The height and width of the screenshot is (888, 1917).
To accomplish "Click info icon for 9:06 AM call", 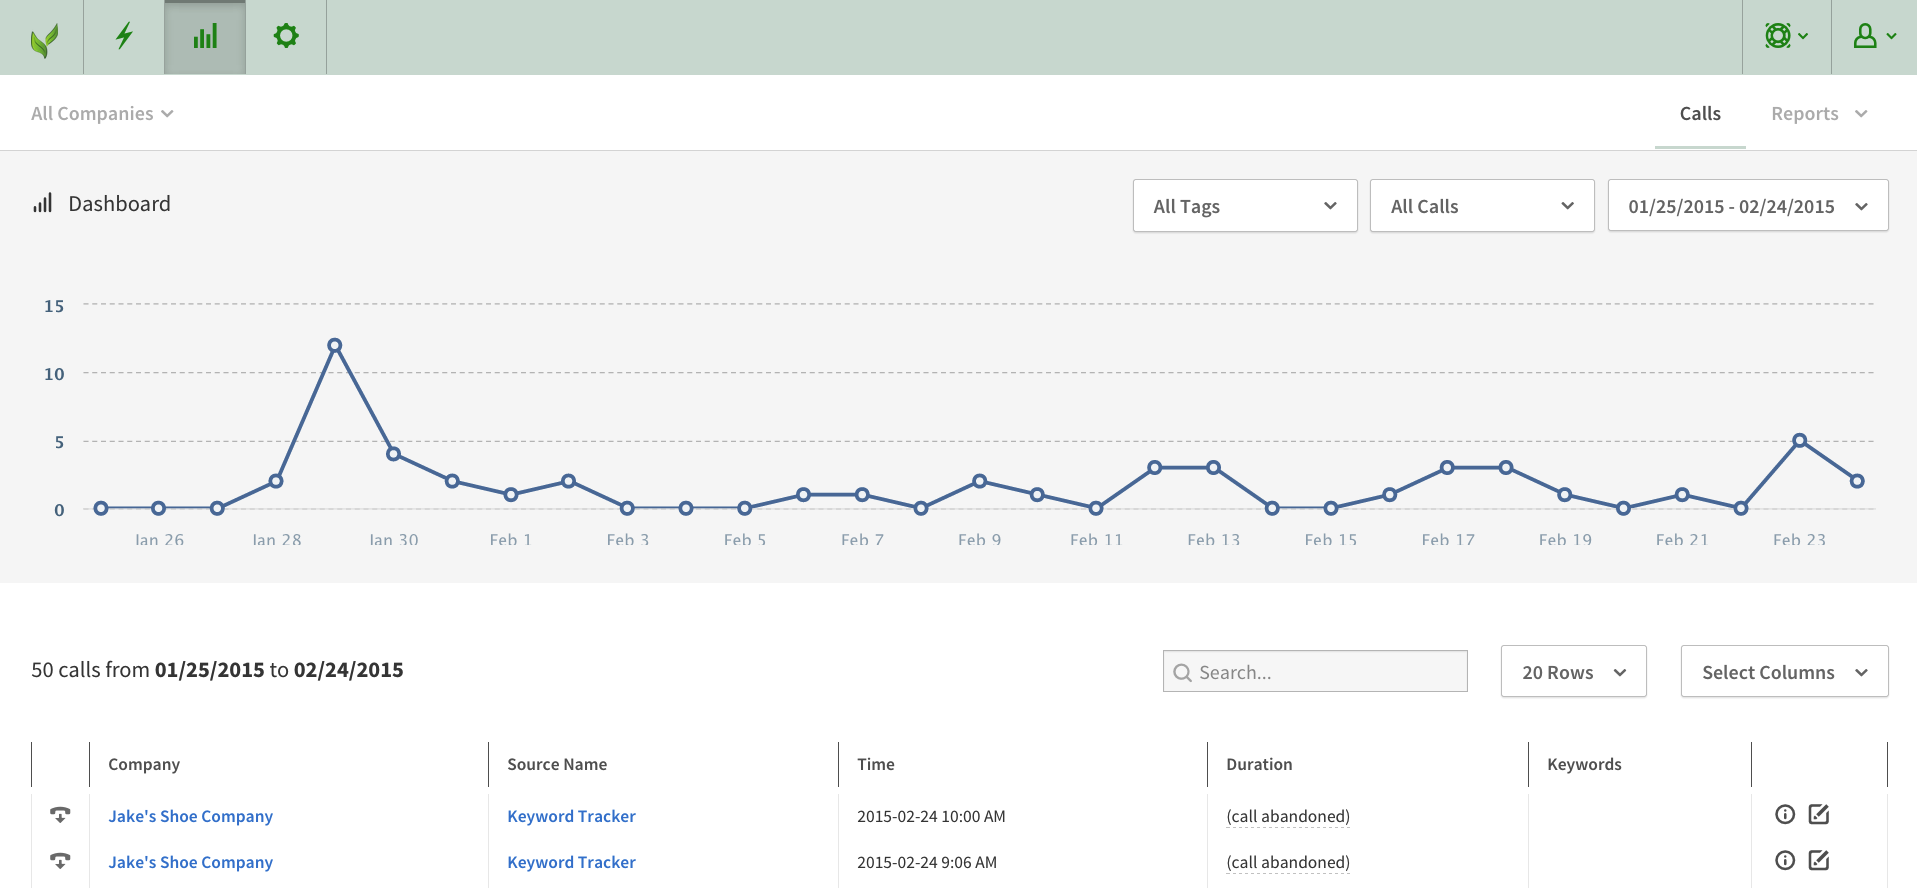I will pos(1784,860).
